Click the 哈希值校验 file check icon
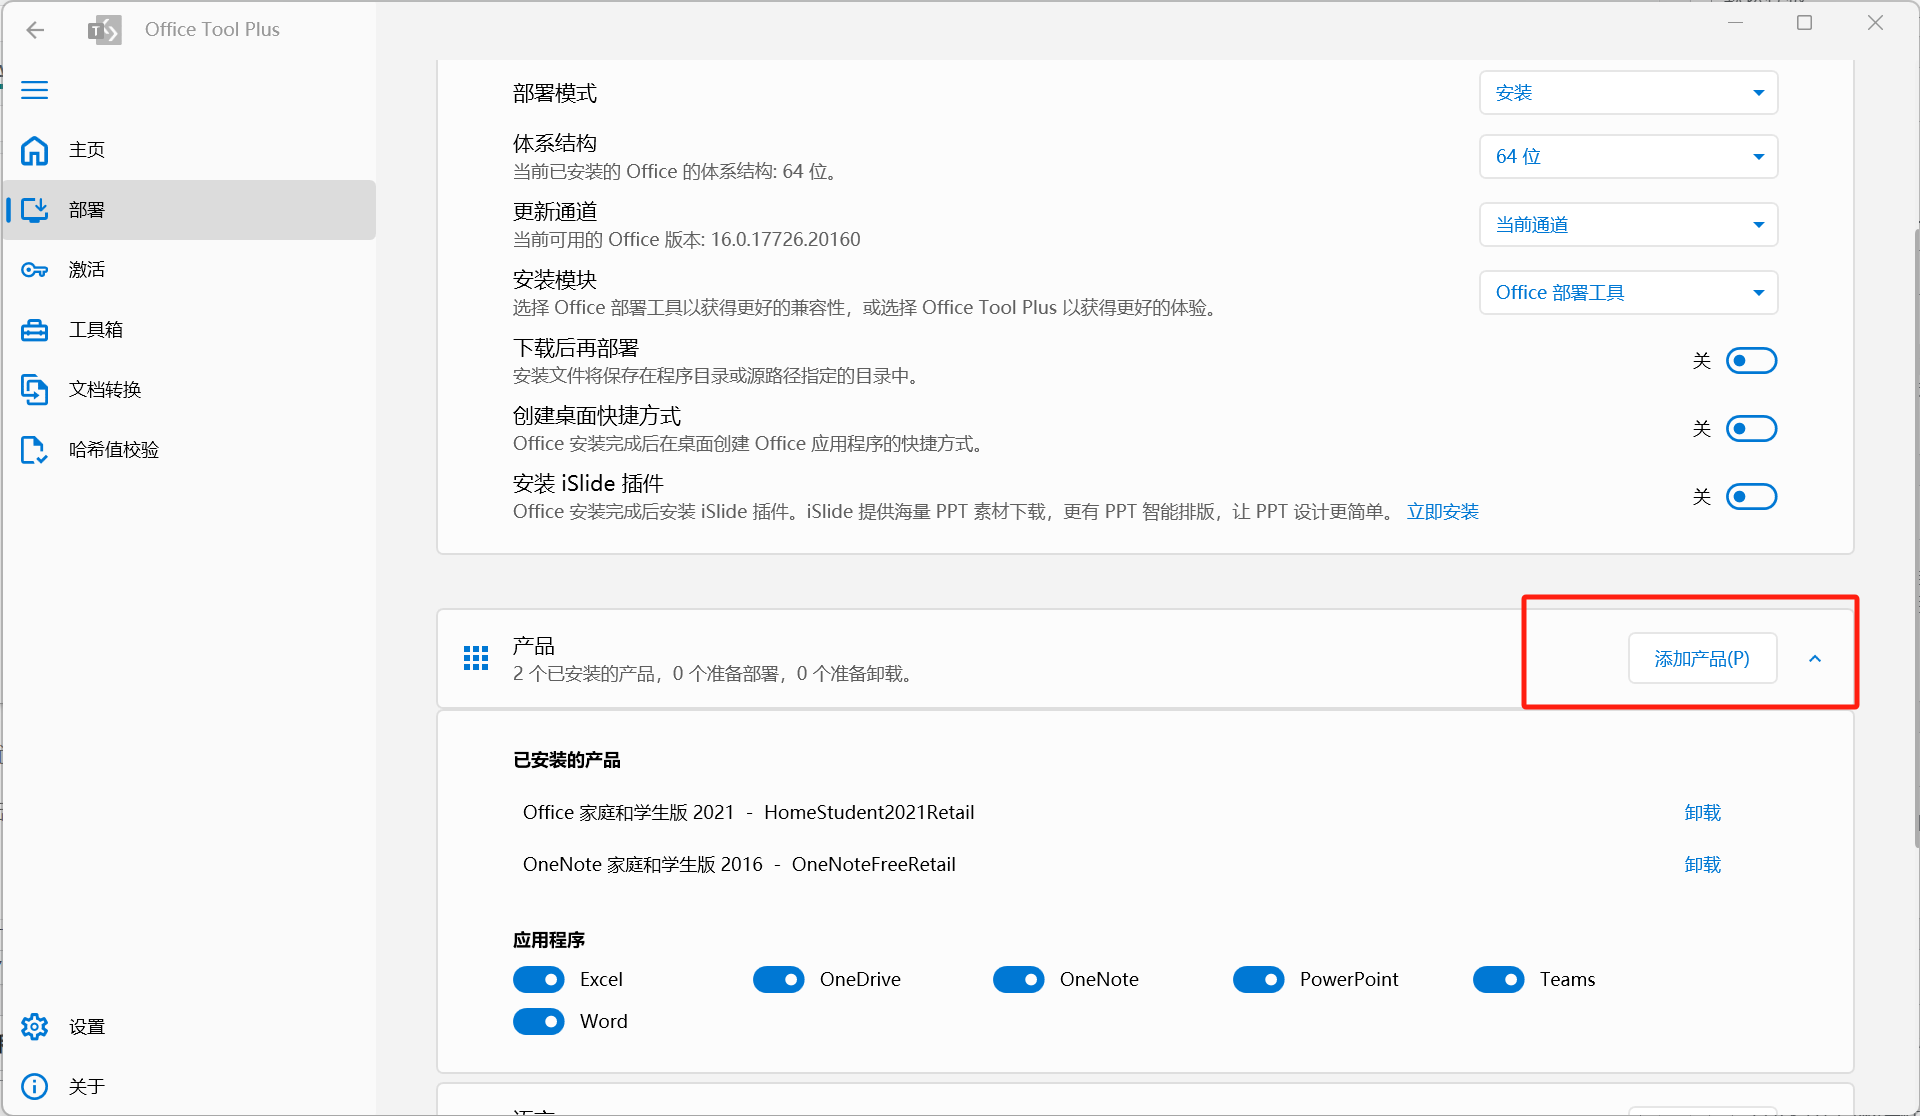 tap(35, 450)
